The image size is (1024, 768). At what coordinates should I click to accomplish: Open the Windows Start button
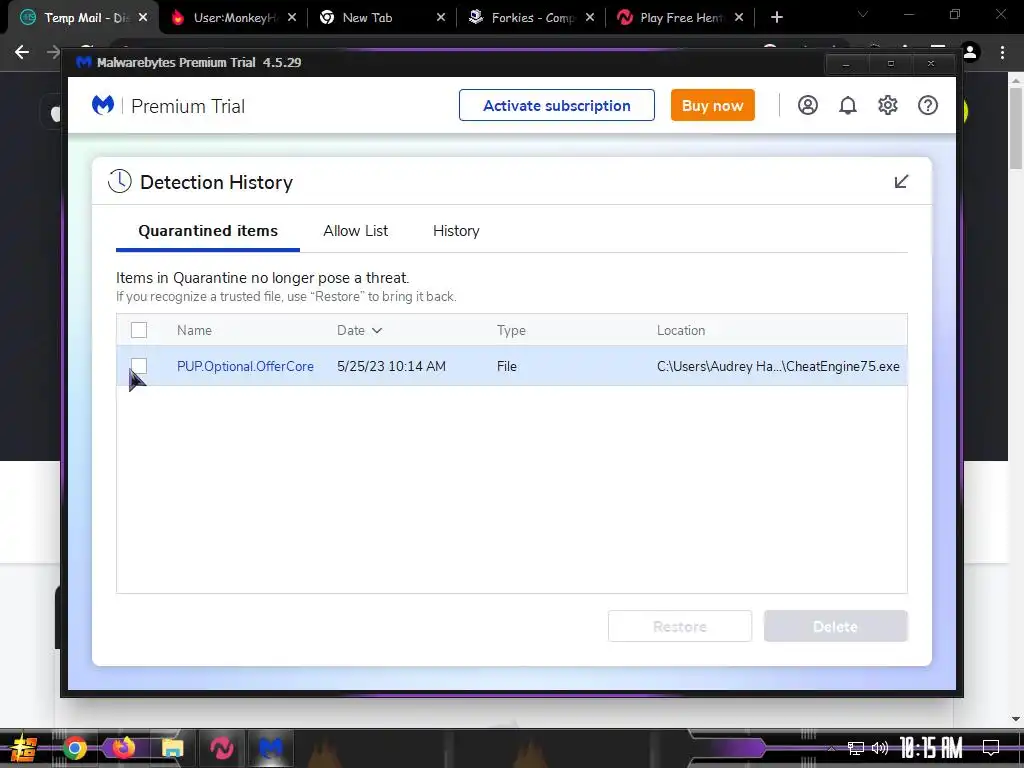pos(24,748)
